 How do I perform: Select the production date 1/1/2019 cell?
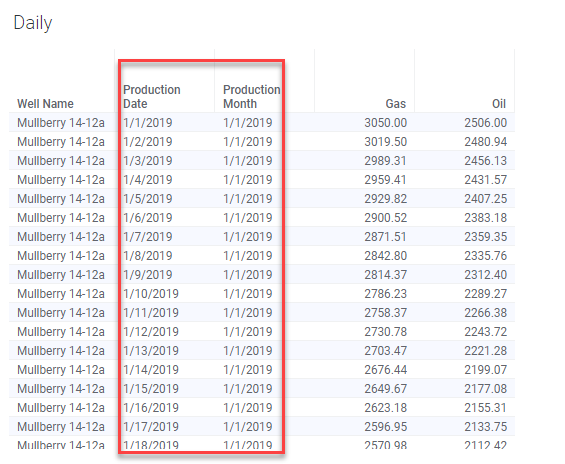[x=148, y=123]
